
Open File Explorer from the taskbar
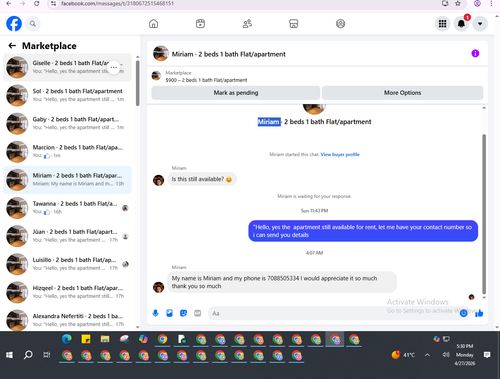coord(105,339)
